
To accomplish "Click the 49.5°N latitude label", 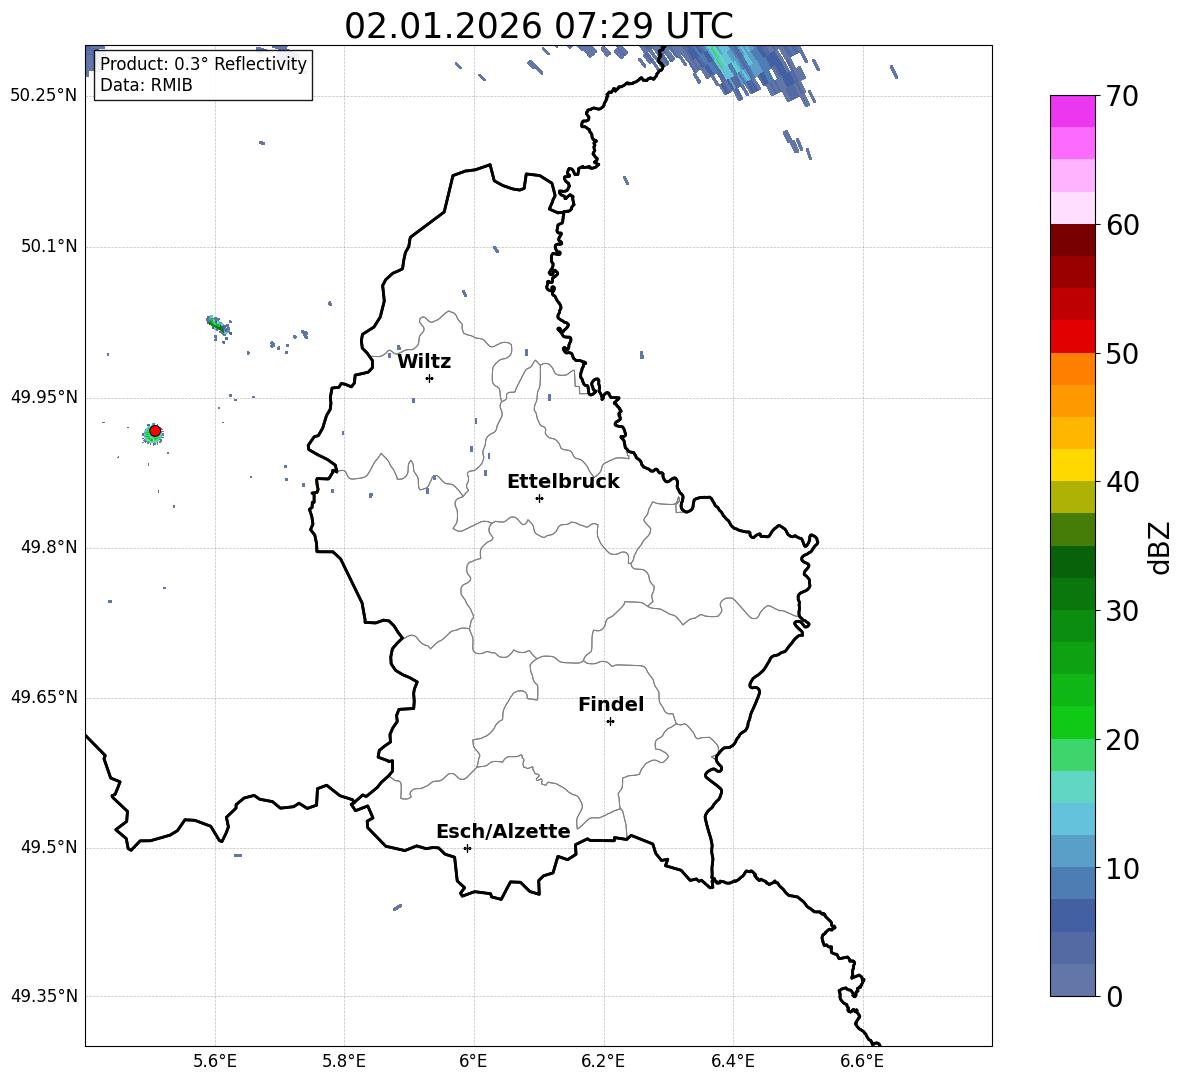I will (49, 847).
